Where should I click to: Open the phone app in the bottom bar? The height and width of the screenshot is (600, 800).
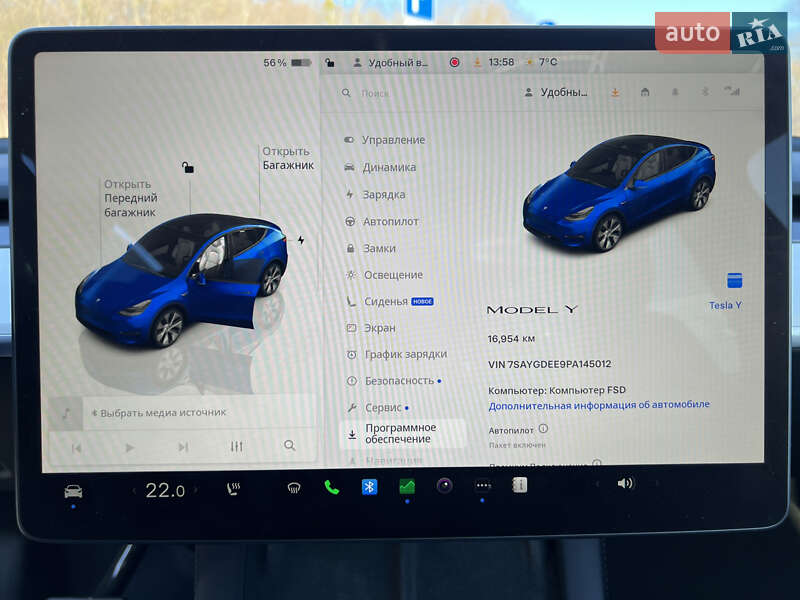330,487
